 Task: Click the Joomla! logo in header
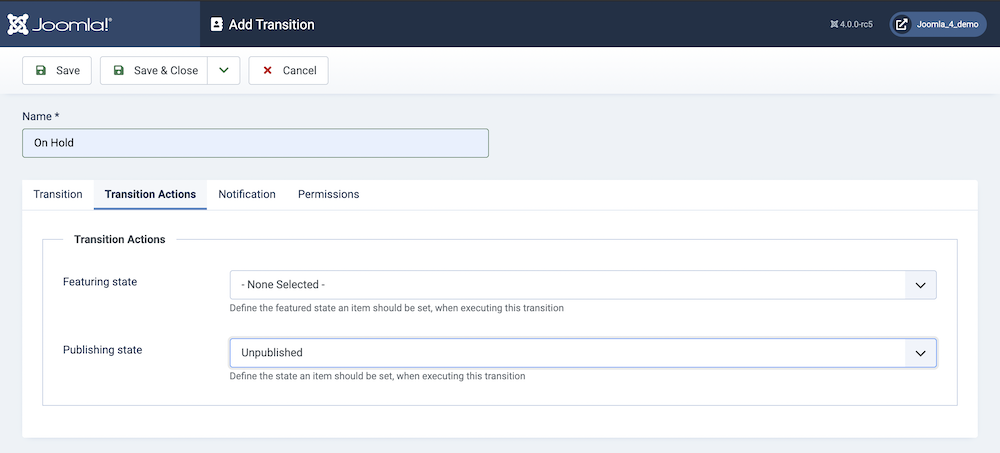(x=59, y=24)
